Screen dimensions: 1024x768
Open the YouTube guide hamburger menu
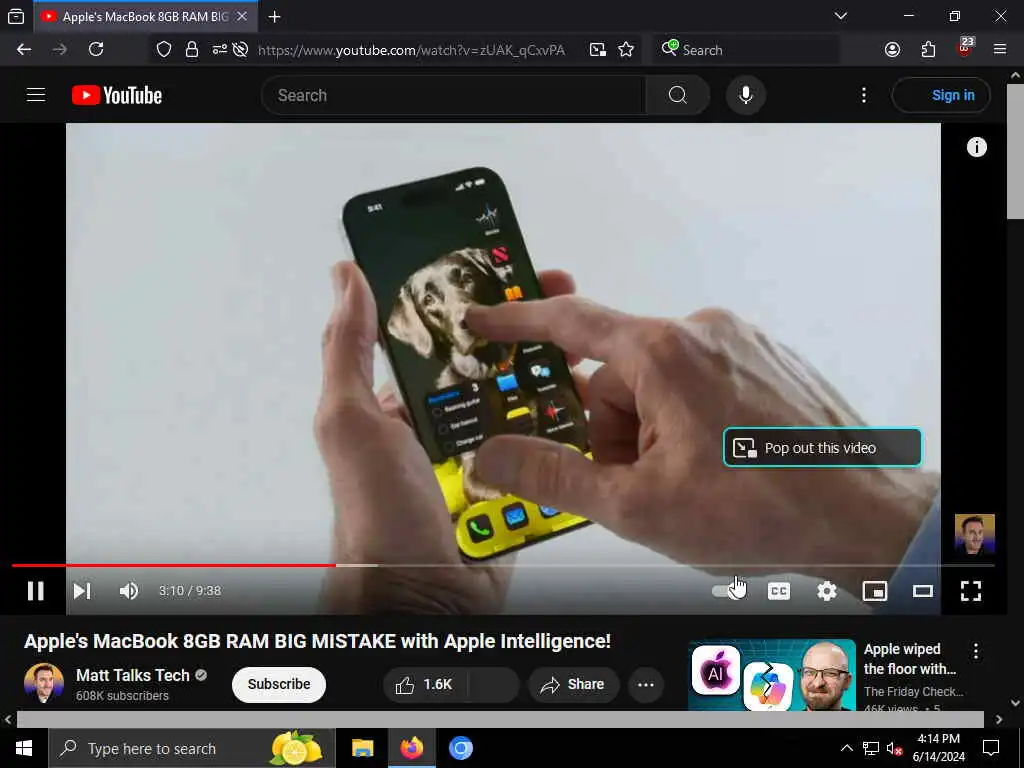(x=36, y=95)
